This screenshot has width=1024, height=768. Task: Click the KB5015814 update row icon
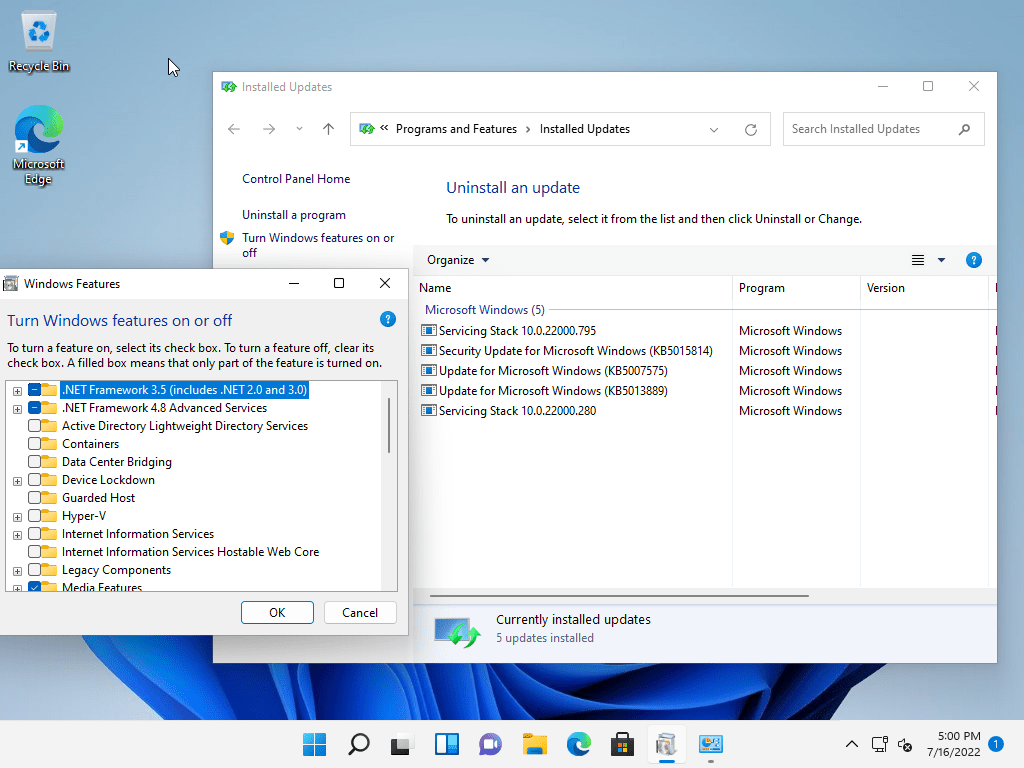[428, 351]
